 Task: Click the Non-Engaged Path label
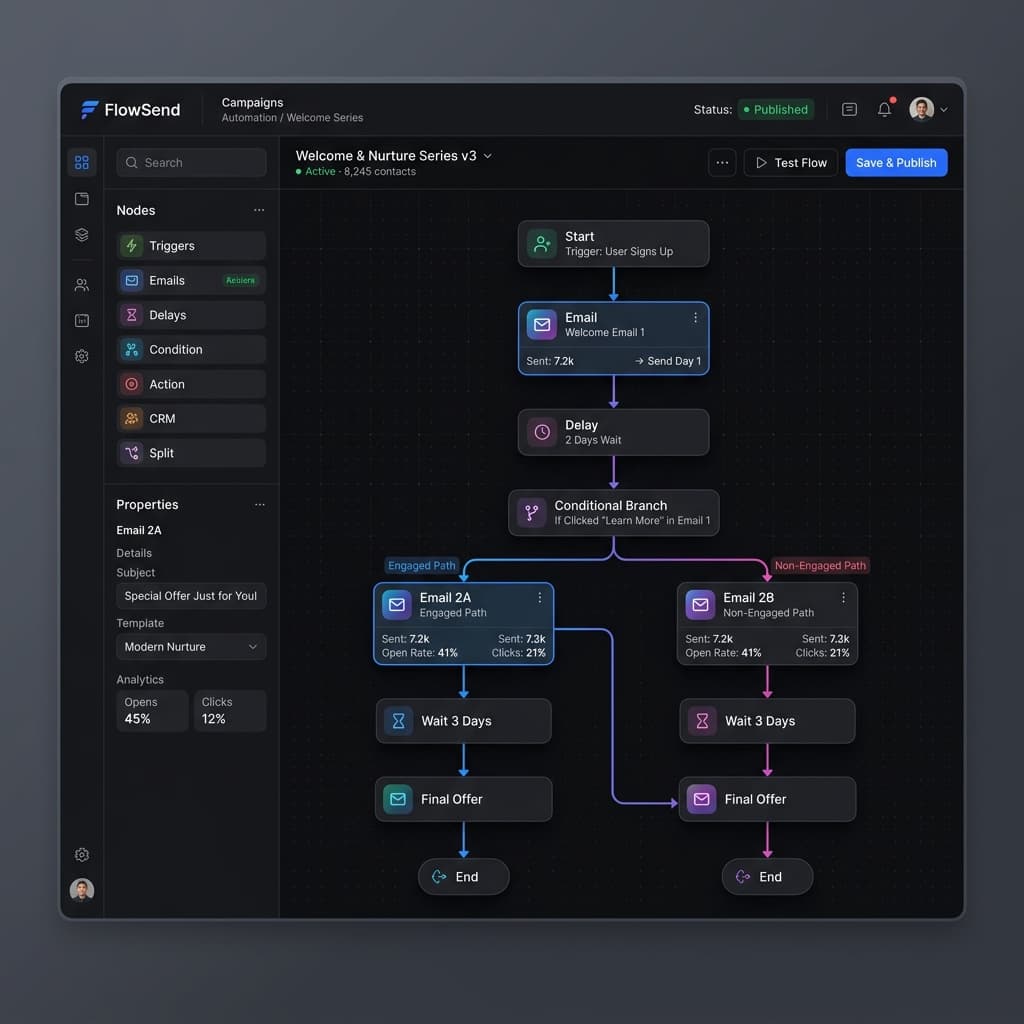820,566
